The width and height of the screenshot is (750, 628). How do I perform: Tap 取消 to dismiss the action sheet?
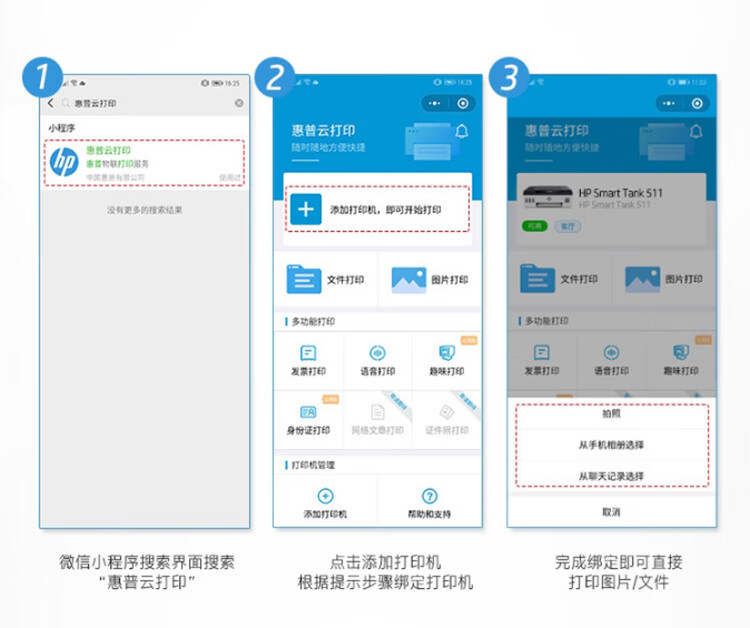click(612, 512)
